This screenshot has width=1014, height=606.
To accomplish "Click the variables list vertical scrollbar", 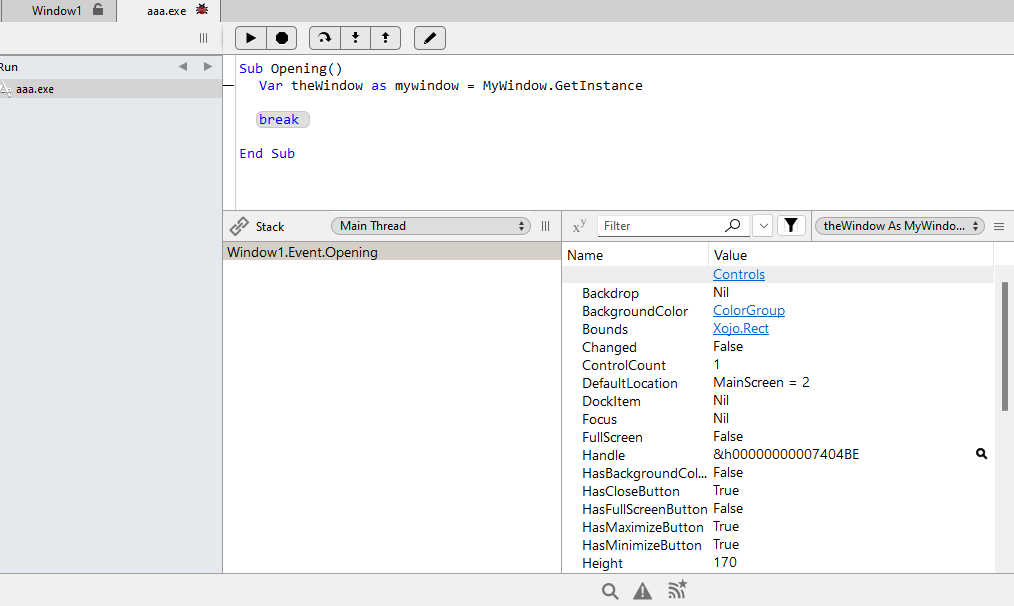I will (x=1004, y=346).
